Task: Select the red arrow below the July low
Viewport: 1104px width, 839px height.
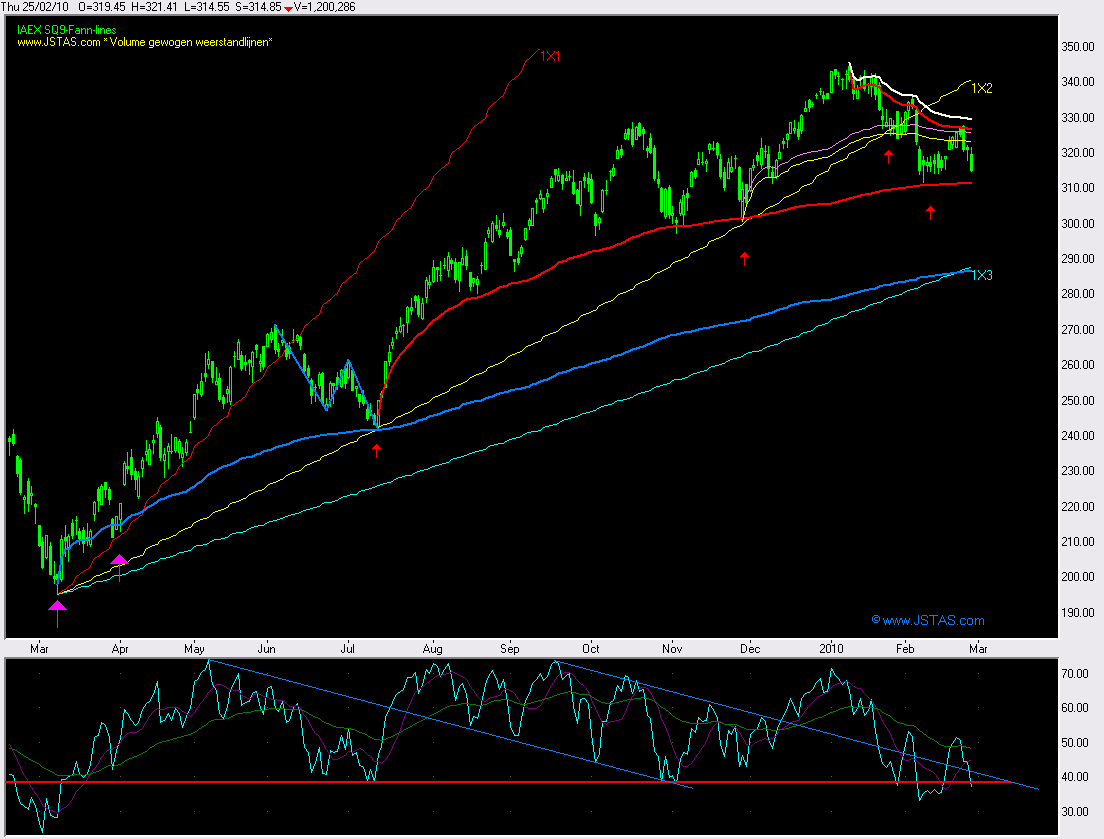Action: 376,451
